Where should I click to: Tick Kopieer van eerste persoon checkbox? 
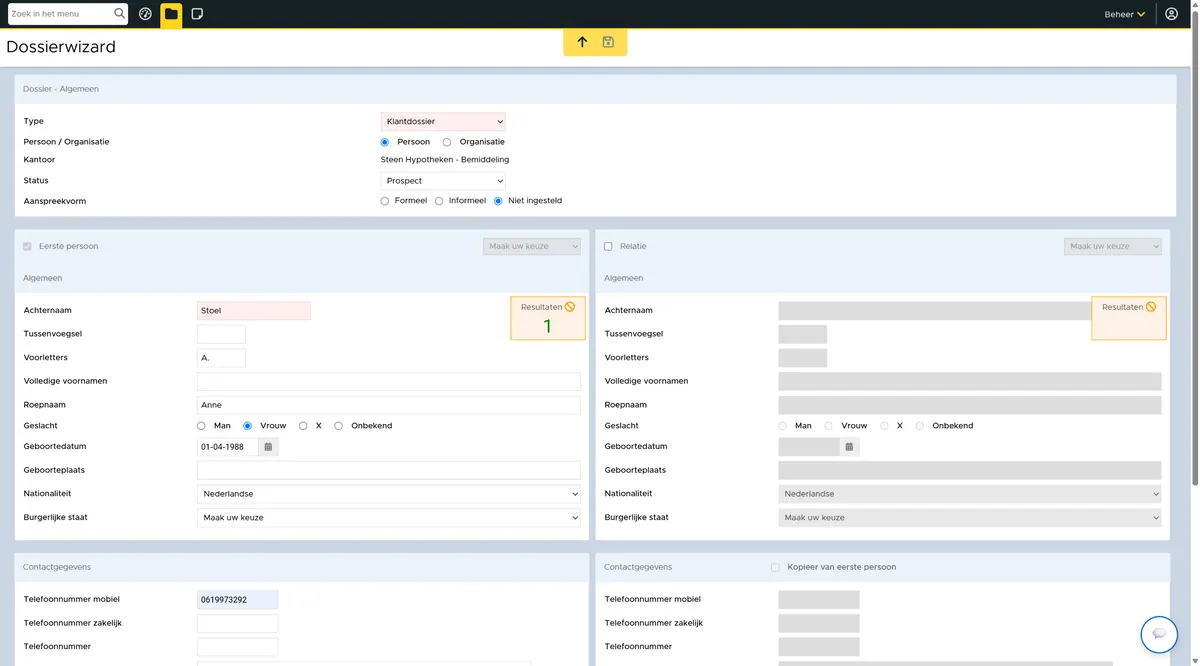[x=775, y=567]
